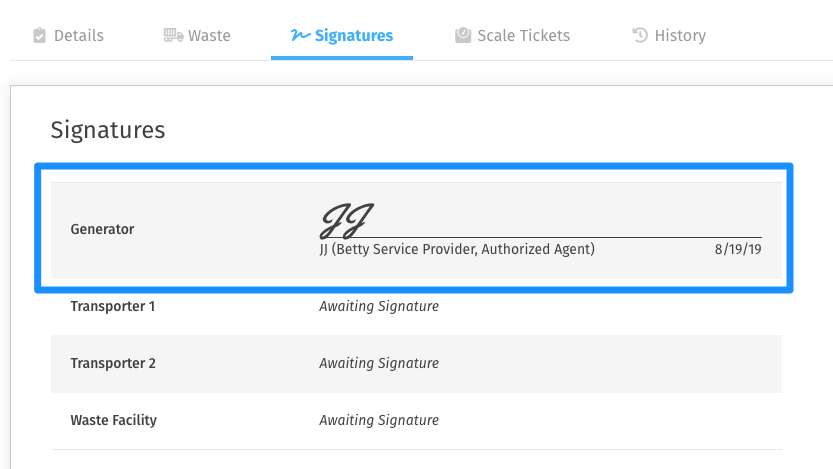Switch to the Waste tab
833x469 pixels.
click(197, 36)
